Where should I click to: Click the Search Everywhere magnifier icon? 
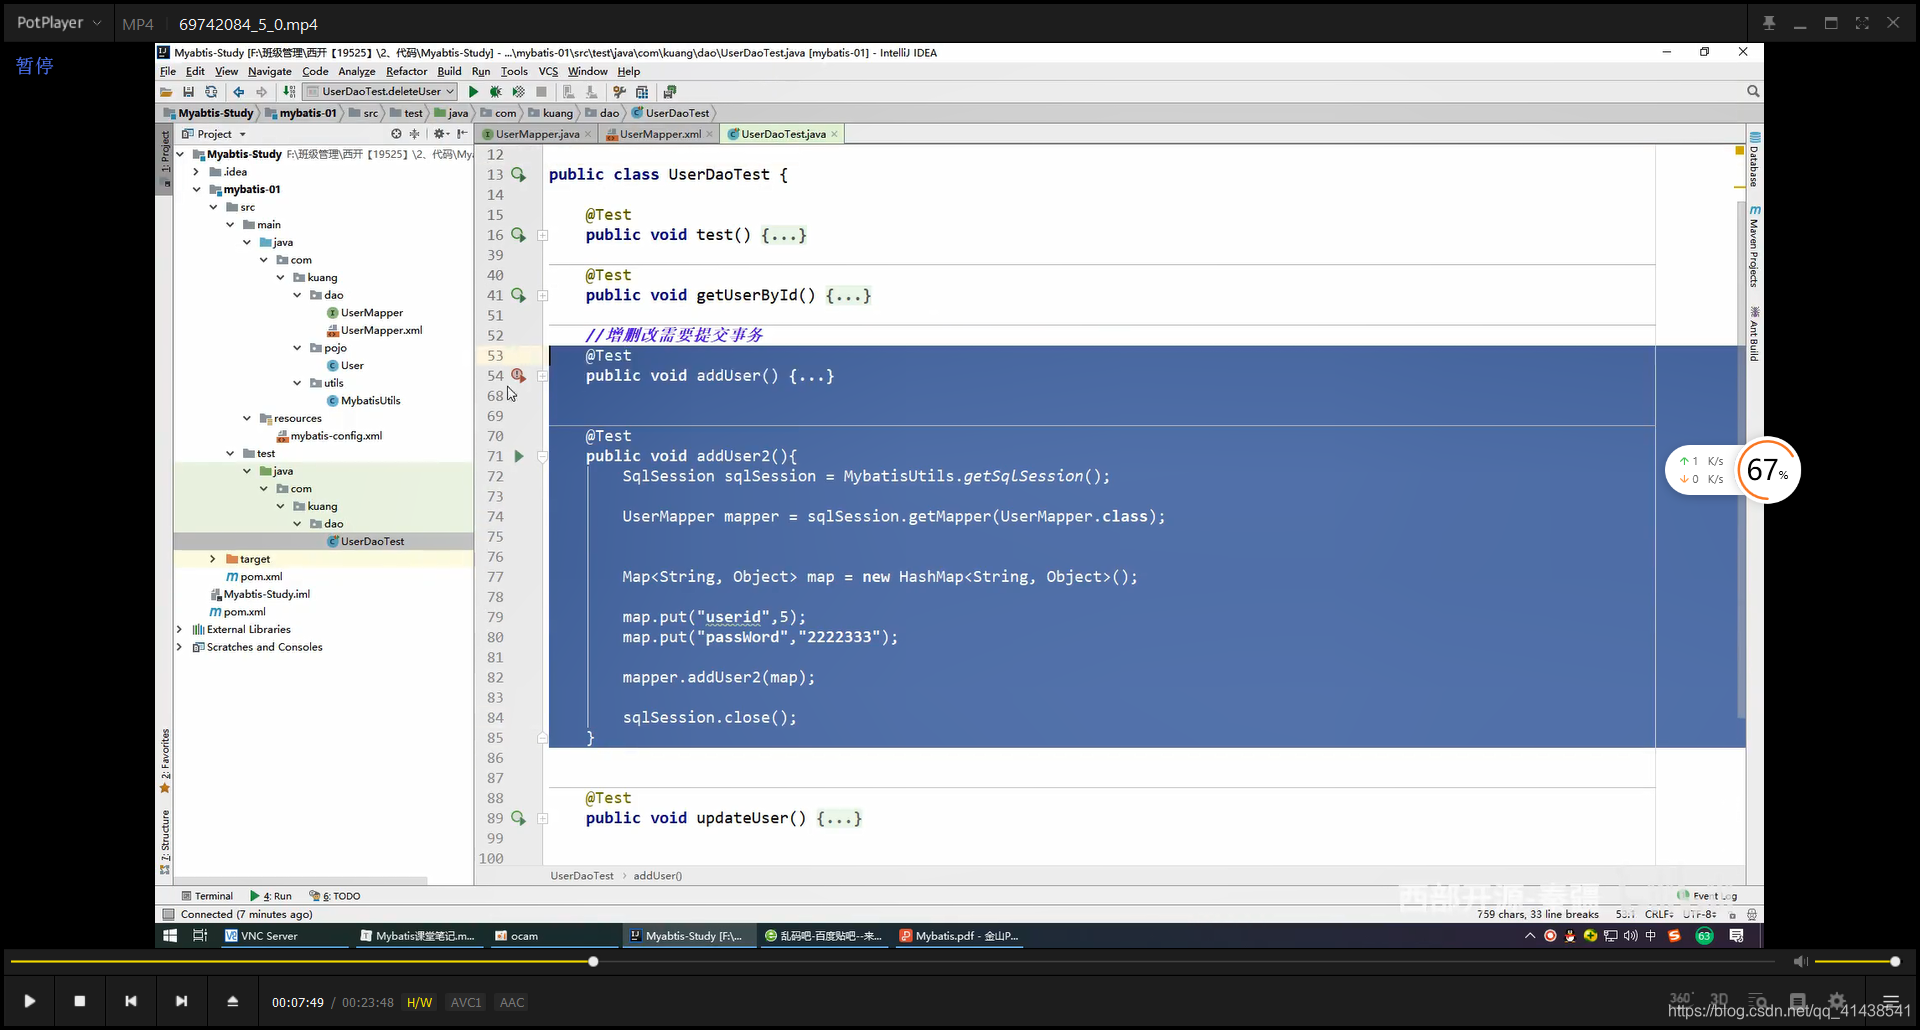[1753, 91]
